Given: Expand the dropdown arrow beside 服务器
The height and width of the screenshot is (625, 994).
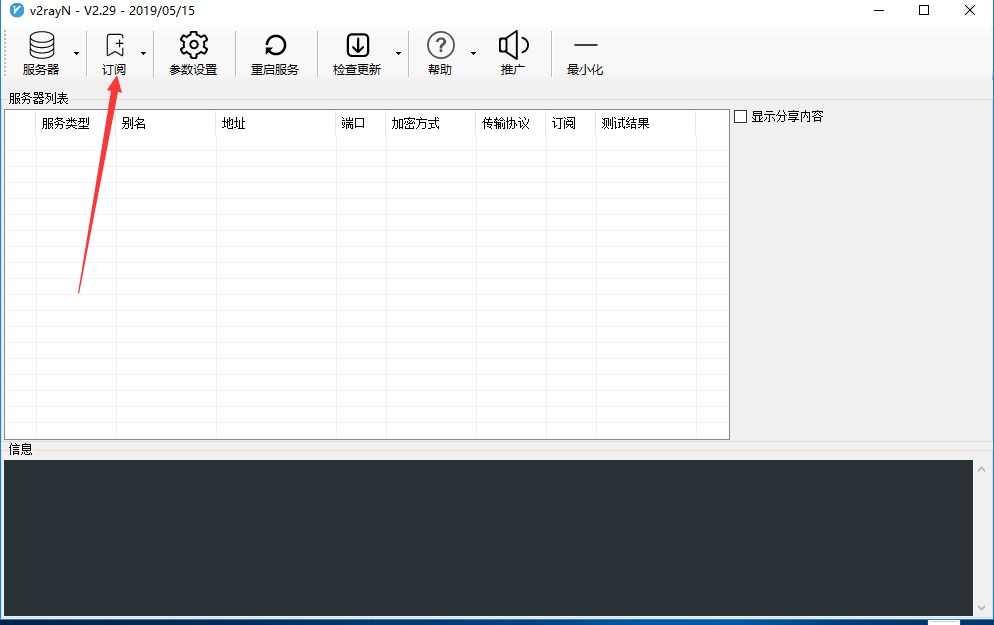Looking at the screenshot, I should pyautogui.click(x=76, y=53).
